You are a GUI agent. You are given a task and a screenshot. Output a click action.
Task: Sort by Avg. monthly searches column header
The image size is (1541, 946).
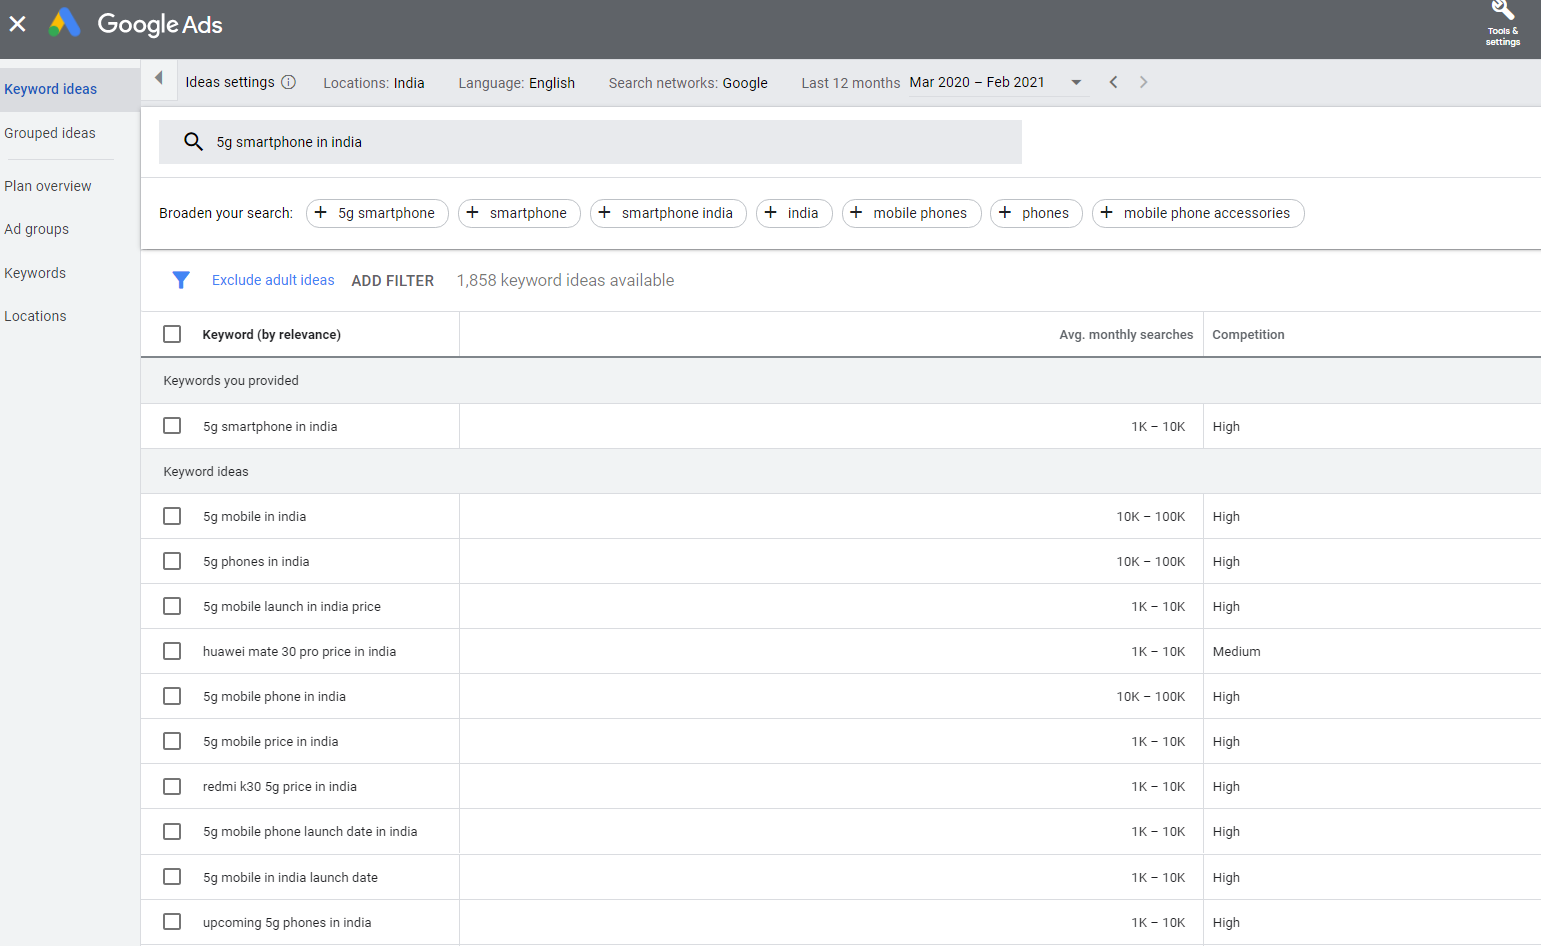[1126, 335]
